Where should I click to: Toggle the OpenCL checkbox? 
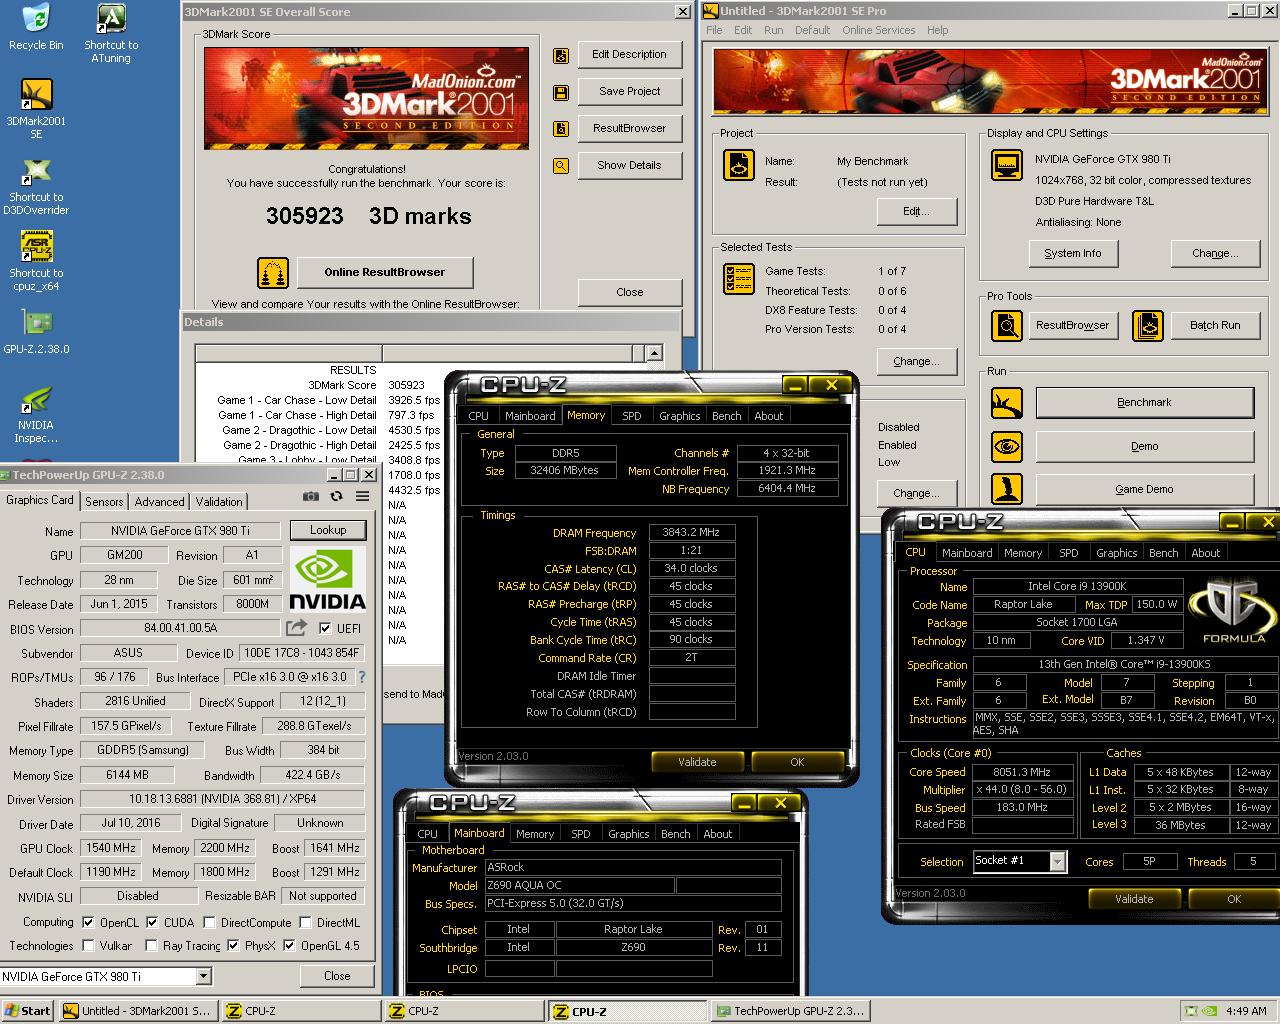pos(88,923)
